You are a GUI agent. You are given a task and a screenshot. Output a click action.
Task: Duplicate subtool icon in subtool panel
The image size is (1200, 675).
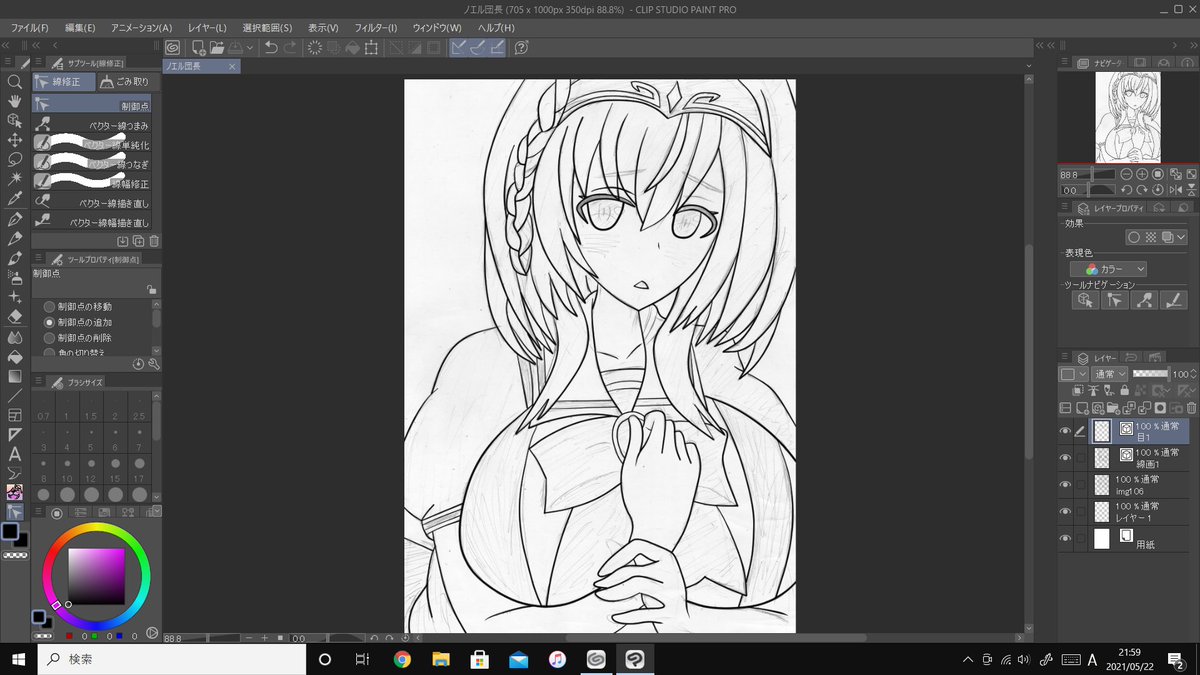[x=138, y=241]
